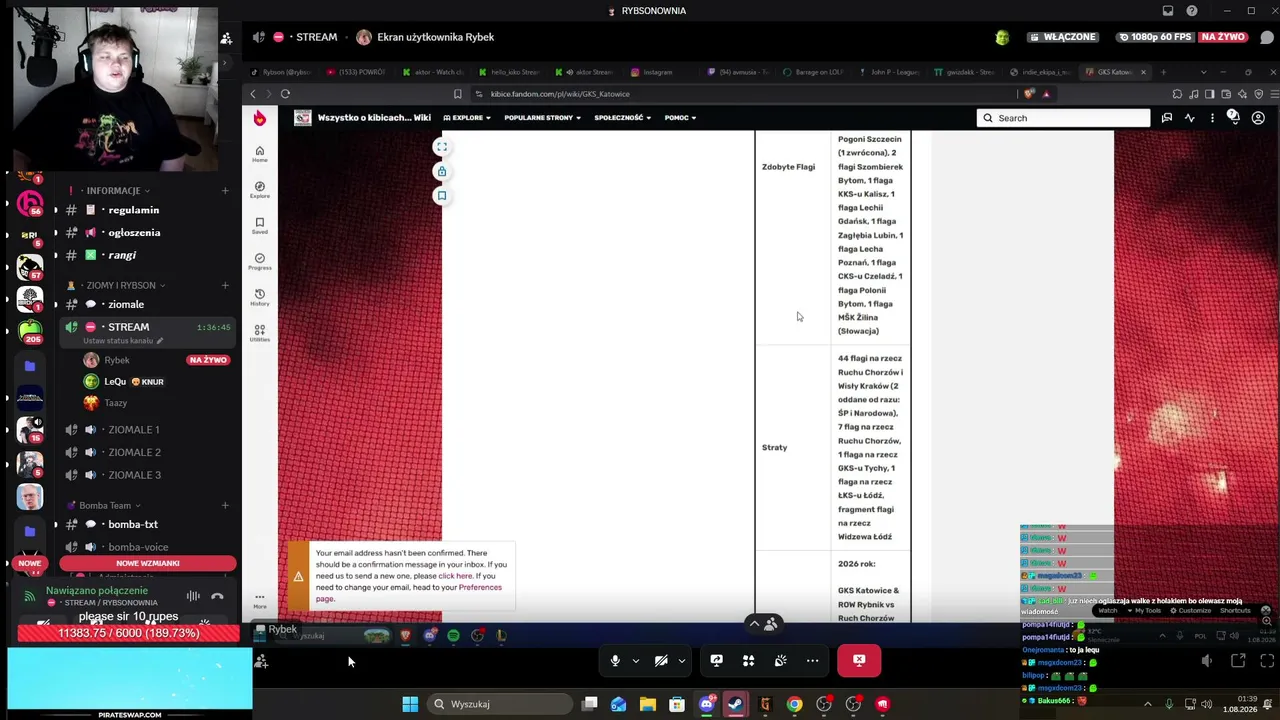Viewport: 1280px width, 720px height.
Task: Add a channel to the INFORMACJE category
Action: coord(225,190)
